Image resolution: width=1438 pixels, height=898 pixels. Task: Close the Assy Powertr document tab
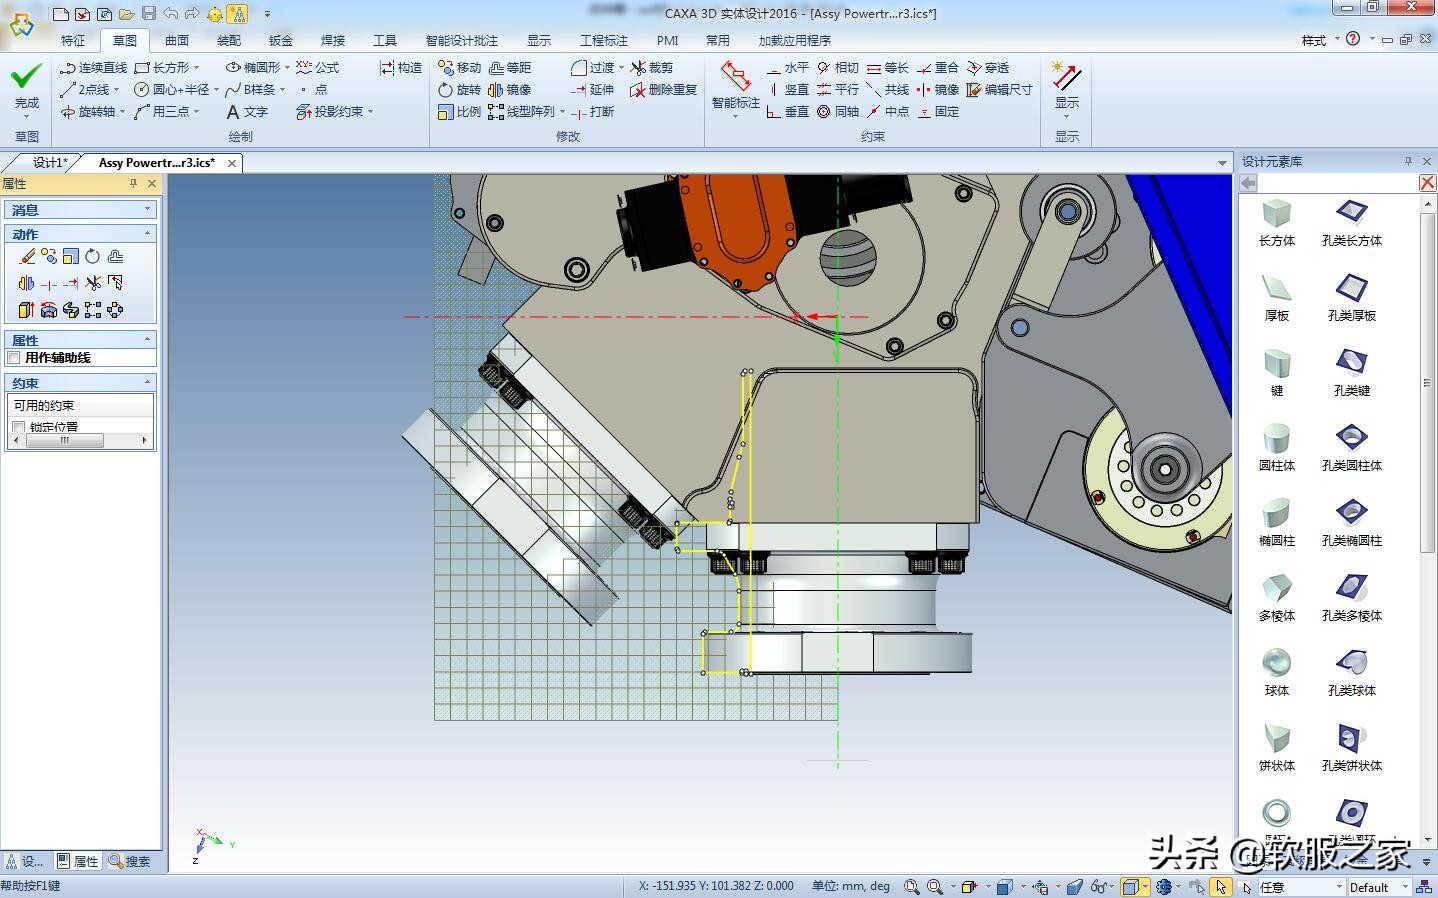(232, 163)
